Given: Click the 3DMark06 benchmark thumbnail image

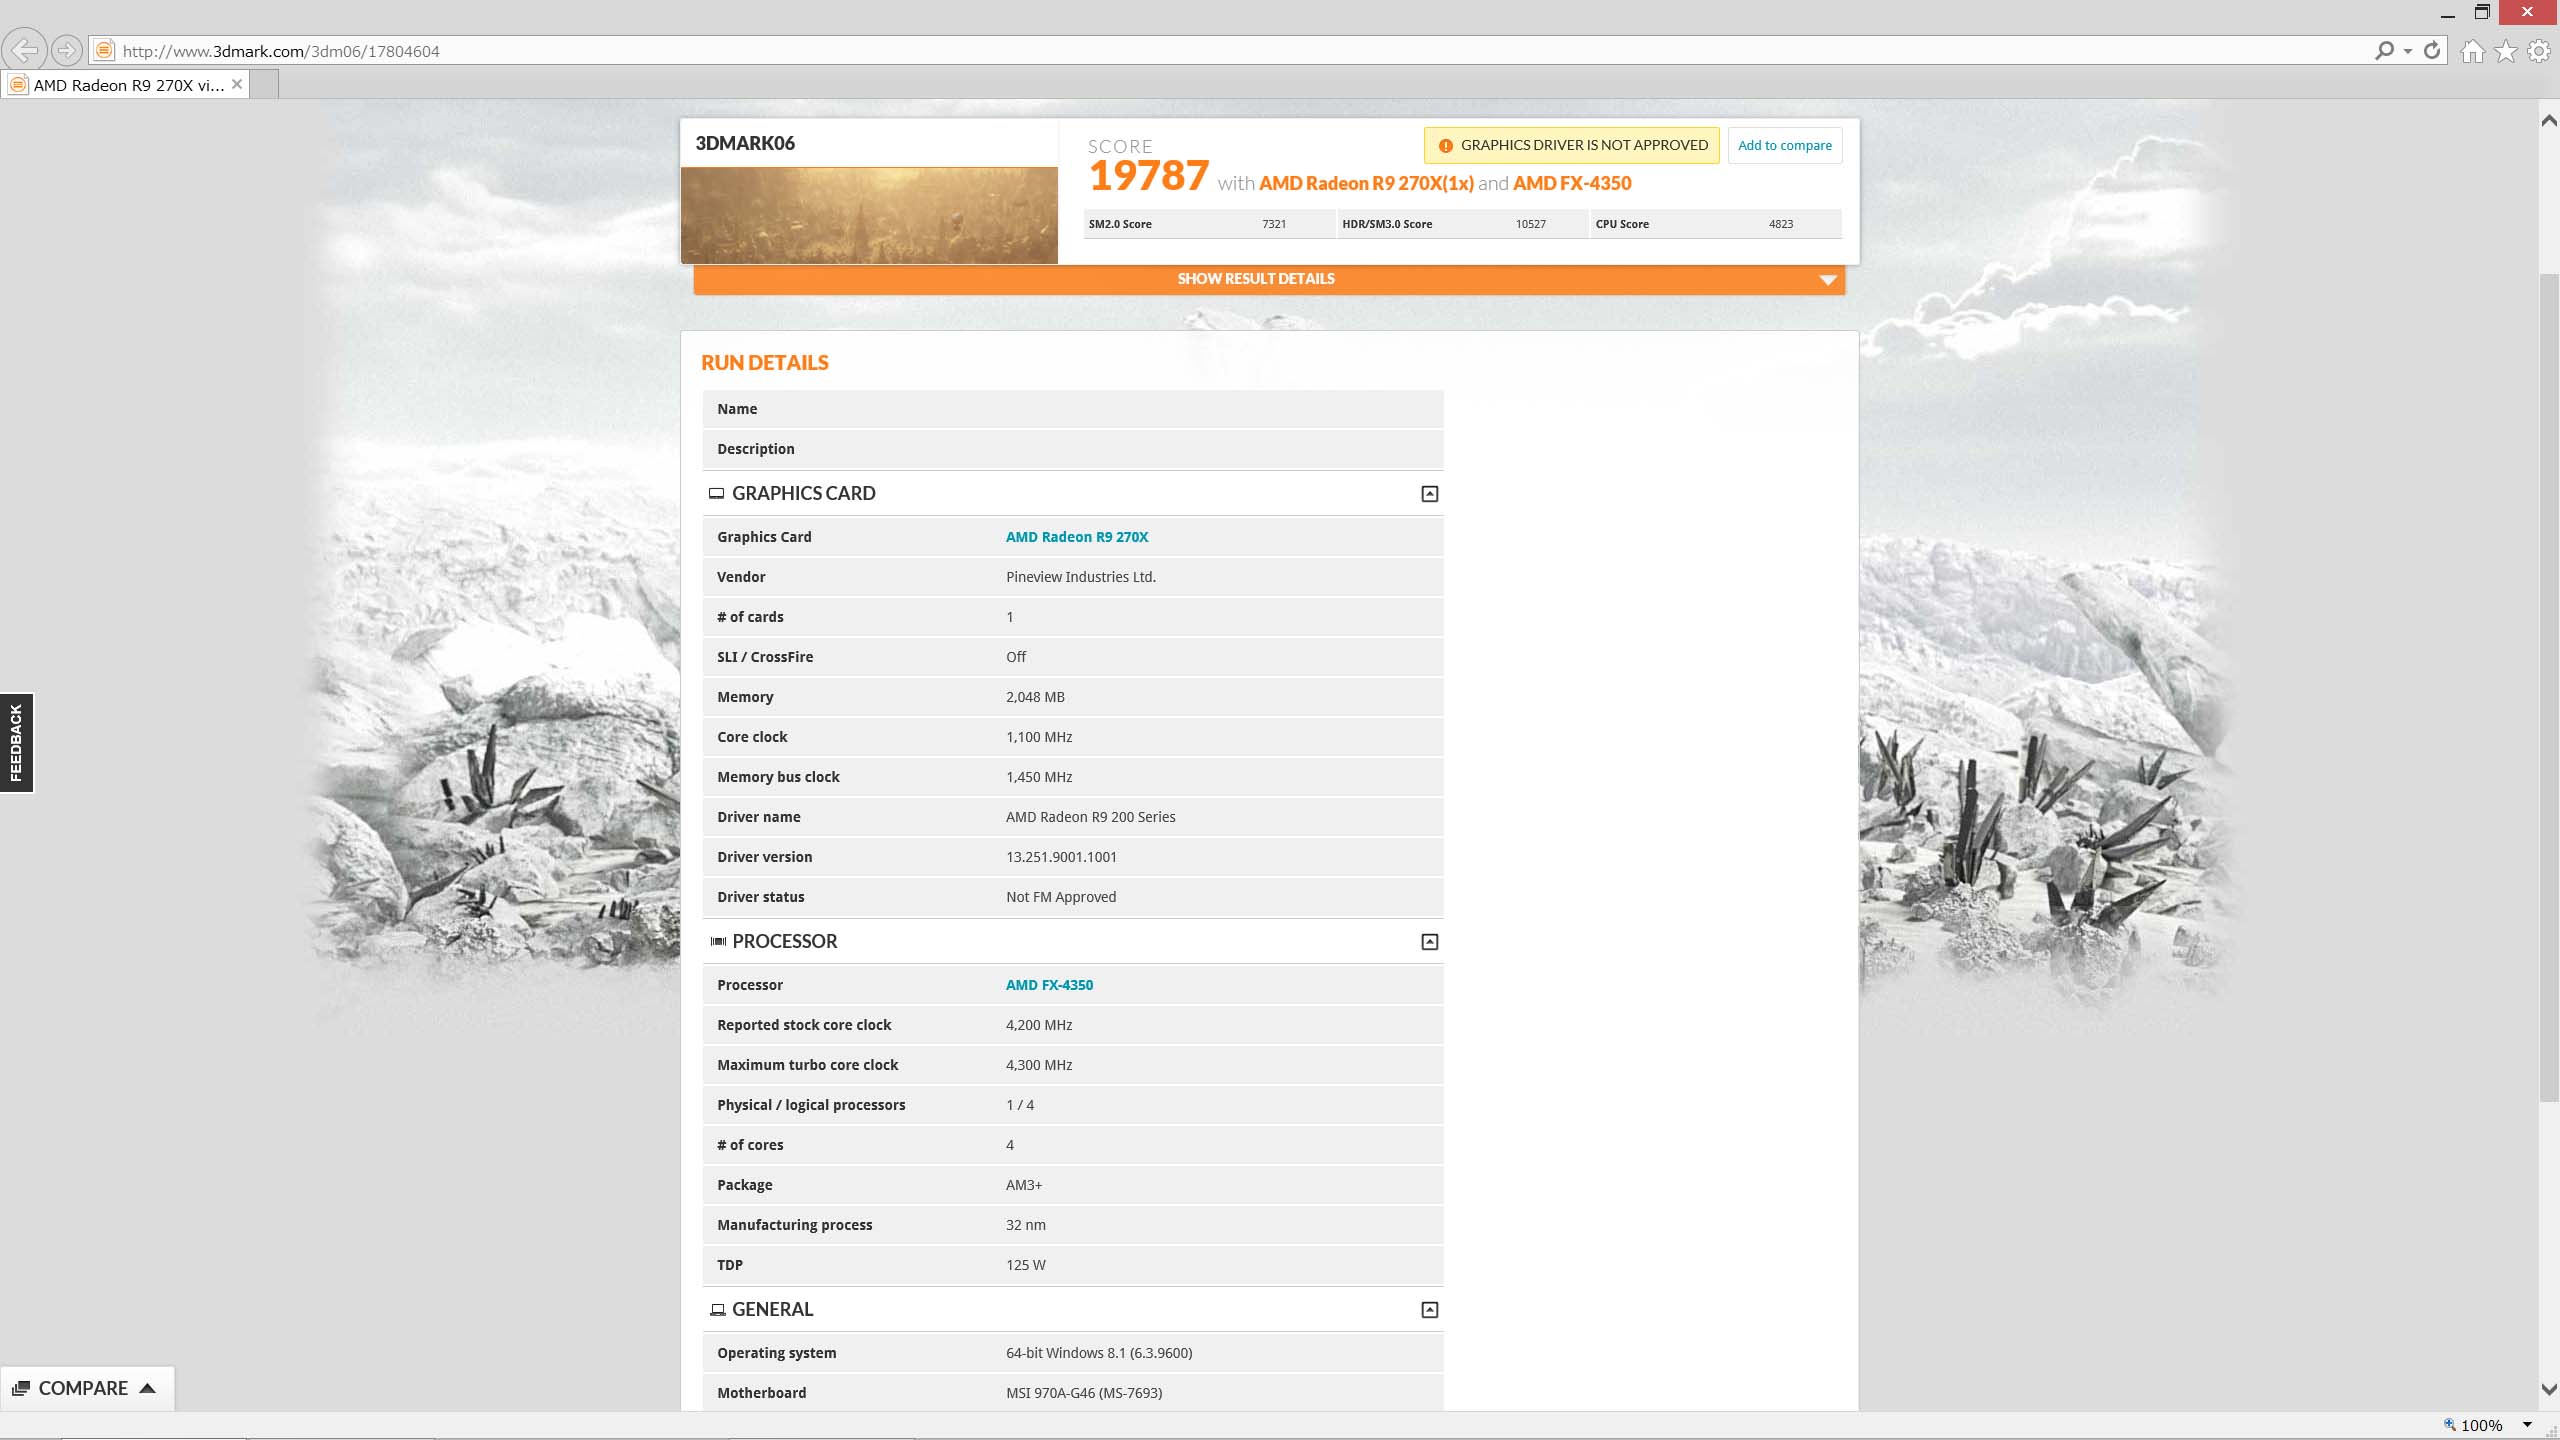Looking at the screenshot, I should (869, 215).
